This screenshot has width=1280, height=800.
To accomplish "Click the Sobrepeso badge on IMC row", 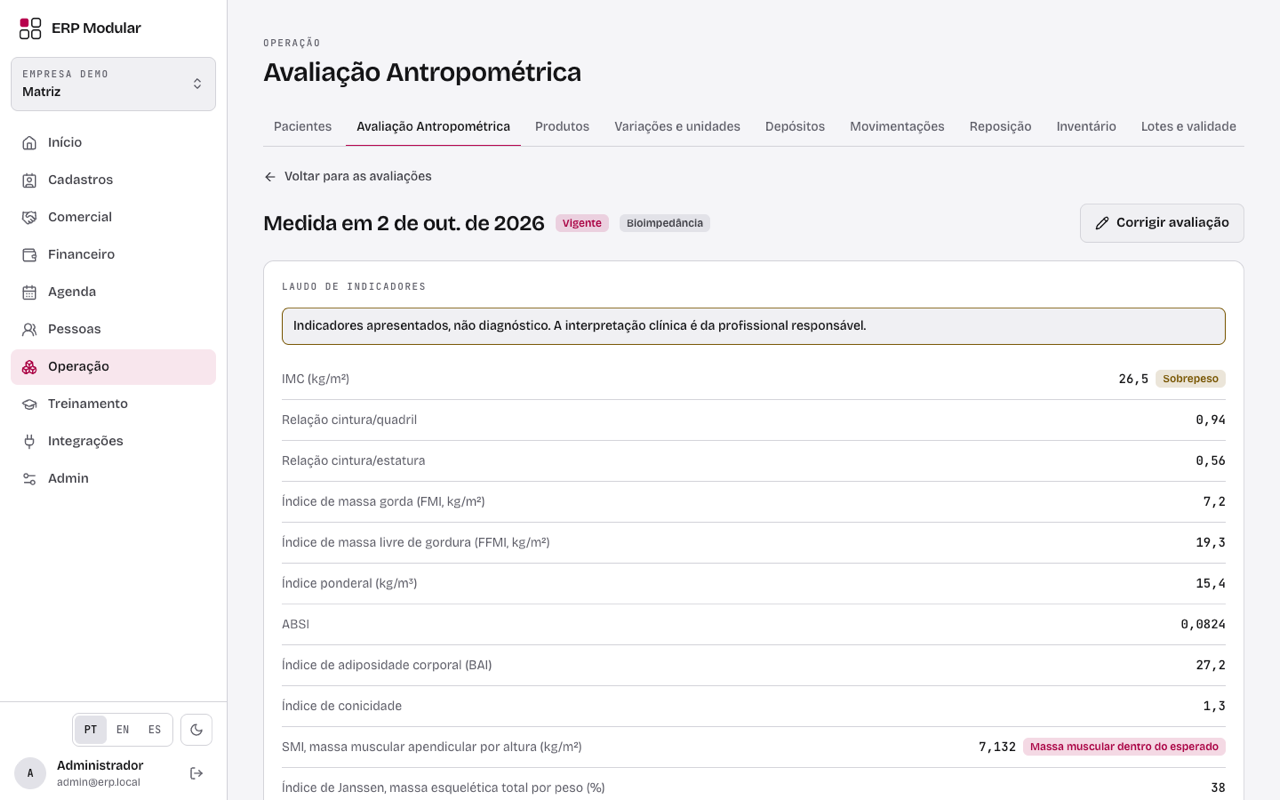I will click(x=1190, y=379).
